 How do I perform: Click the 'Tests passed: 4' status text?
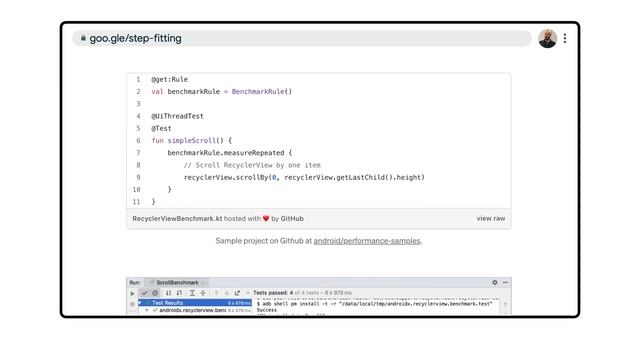[273, 293]
